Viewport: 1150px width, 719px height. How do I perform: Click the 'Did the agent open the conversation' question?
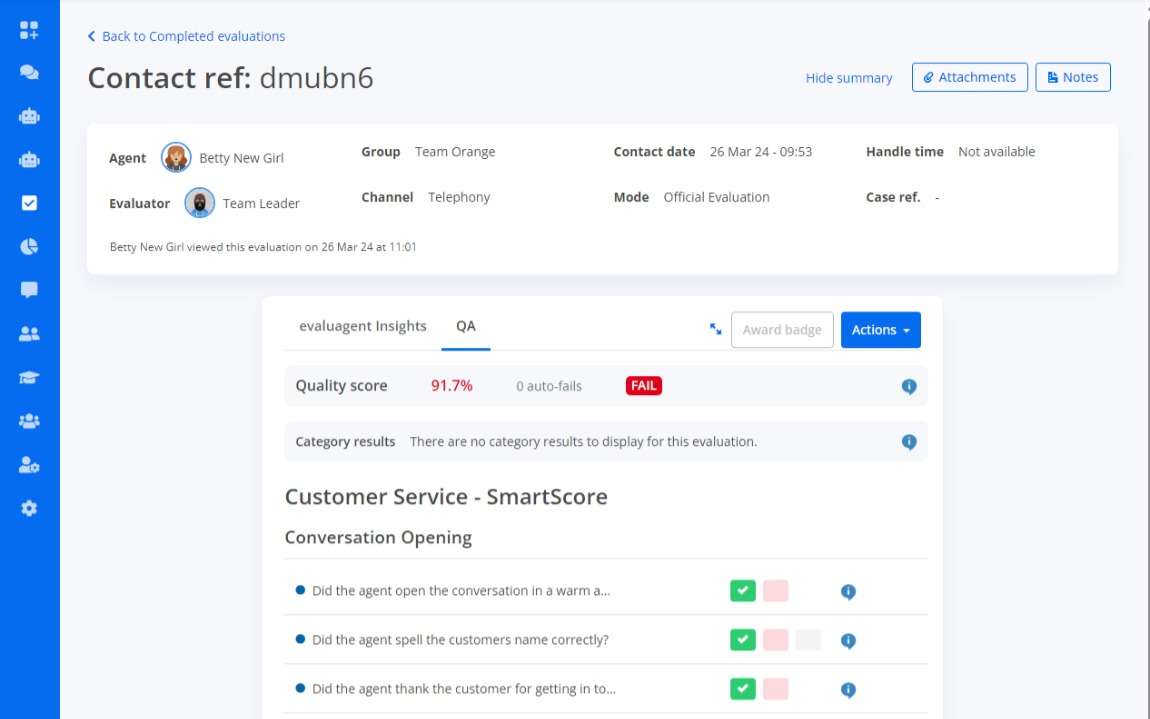tap(461, 591)
